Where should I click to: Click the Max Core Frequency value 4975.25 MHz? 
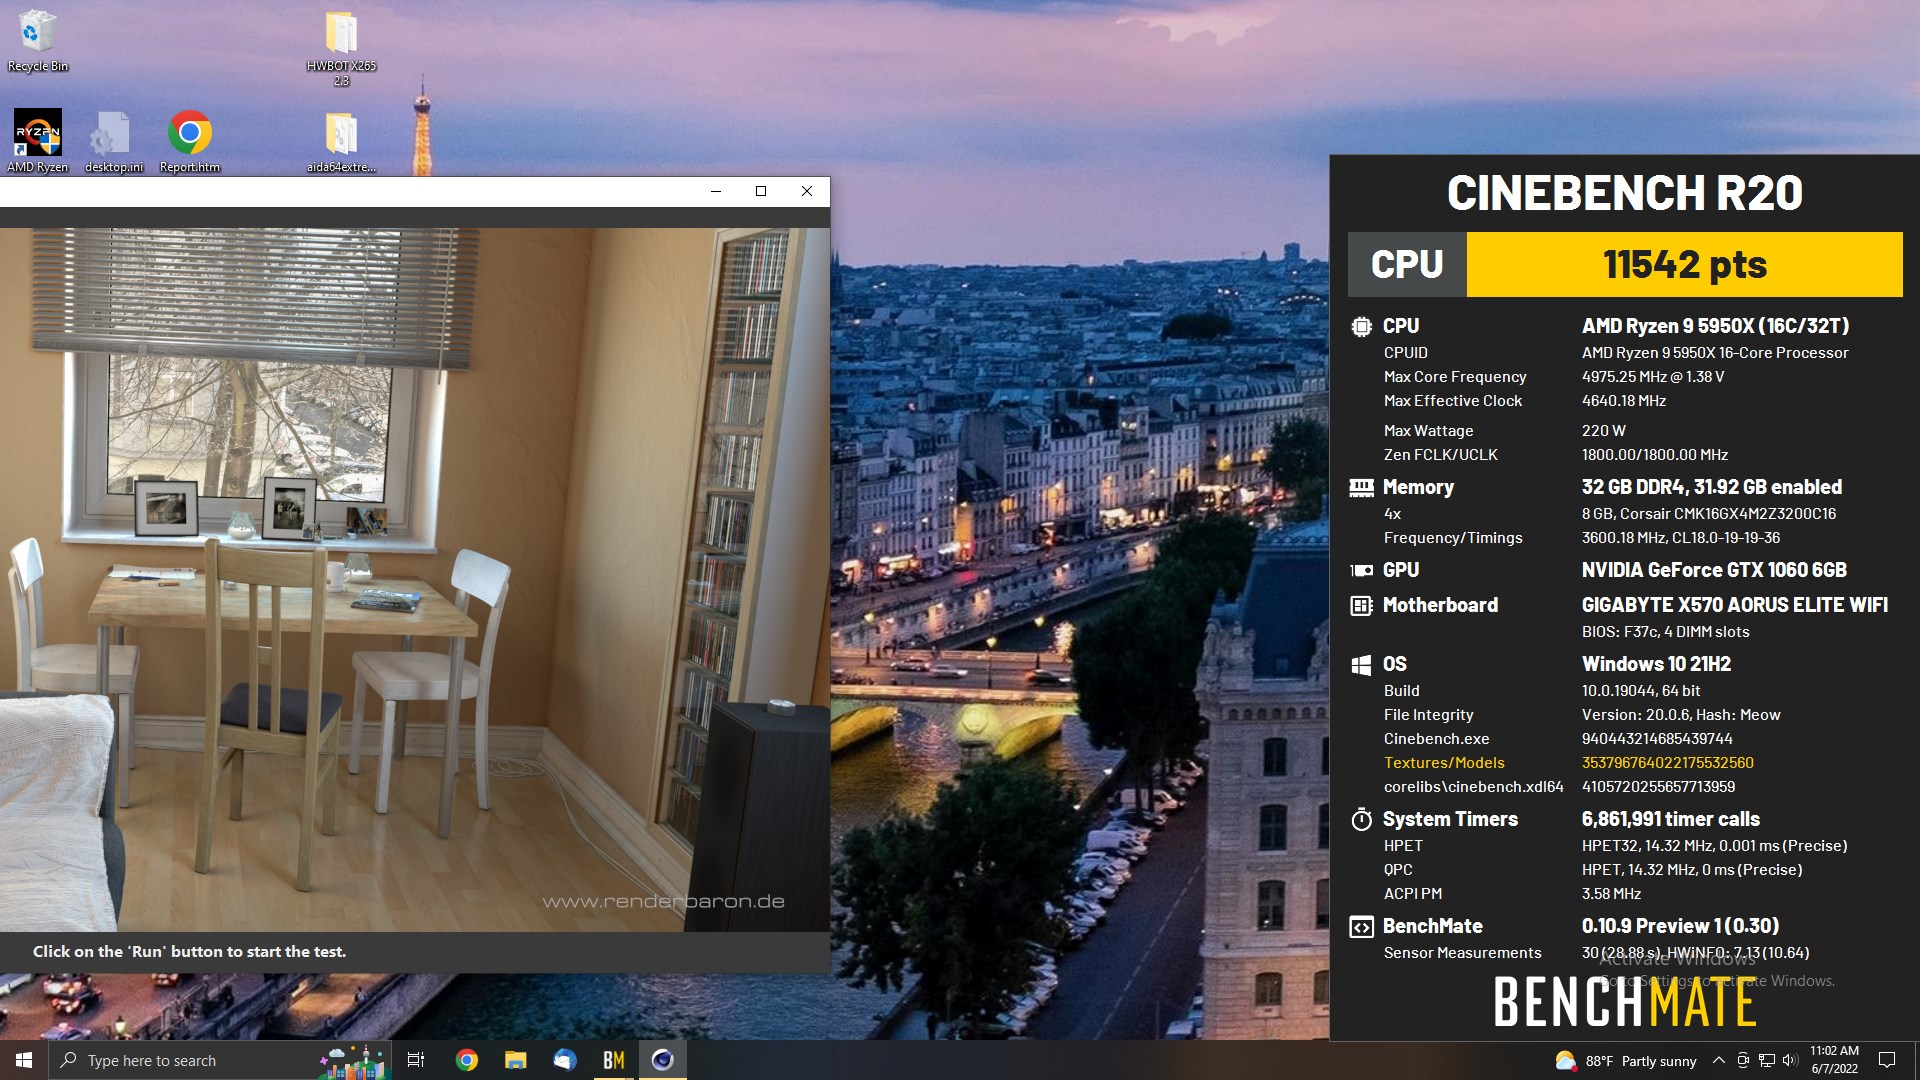(1653, 377)
